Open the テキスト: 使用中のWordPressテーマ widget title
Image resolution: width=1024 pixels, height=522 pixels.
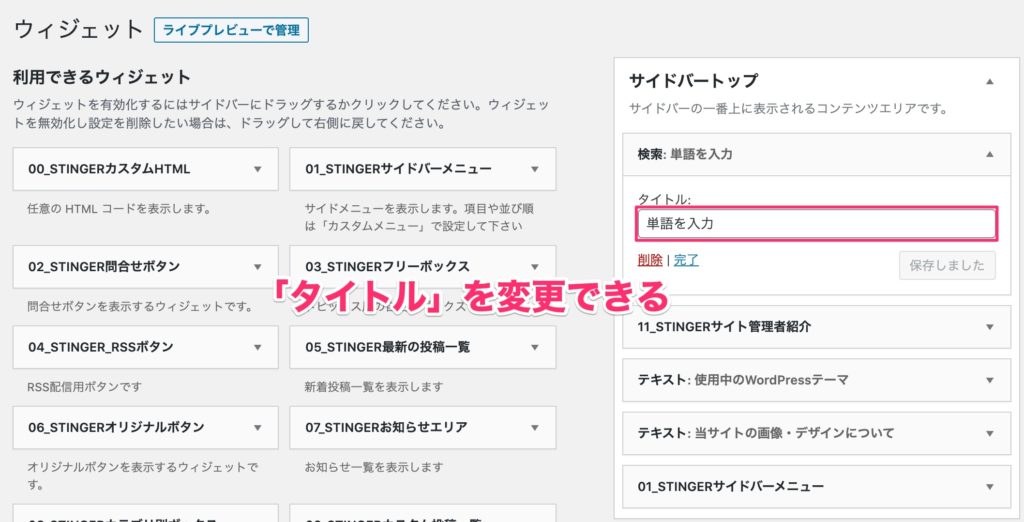click(x=743, y=380)
